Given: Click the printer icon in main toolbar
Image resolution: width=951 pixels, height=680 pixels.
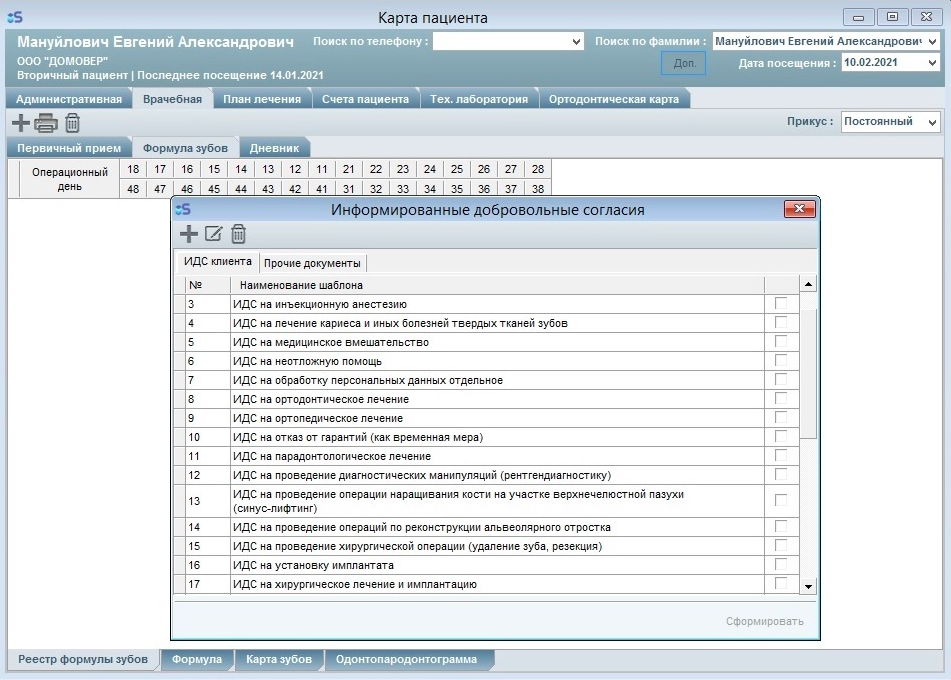Looking at the screenshot, I should (x=46, y=123).
